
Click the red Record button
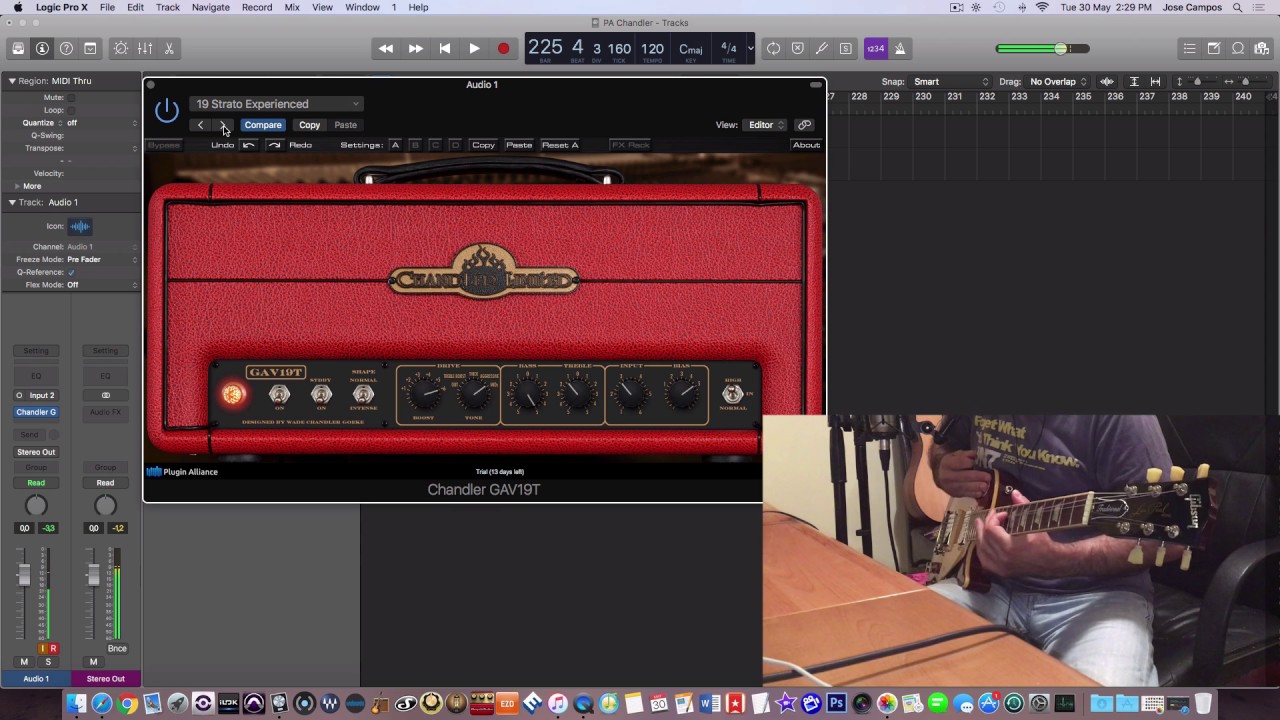click(x=504, y=48)
